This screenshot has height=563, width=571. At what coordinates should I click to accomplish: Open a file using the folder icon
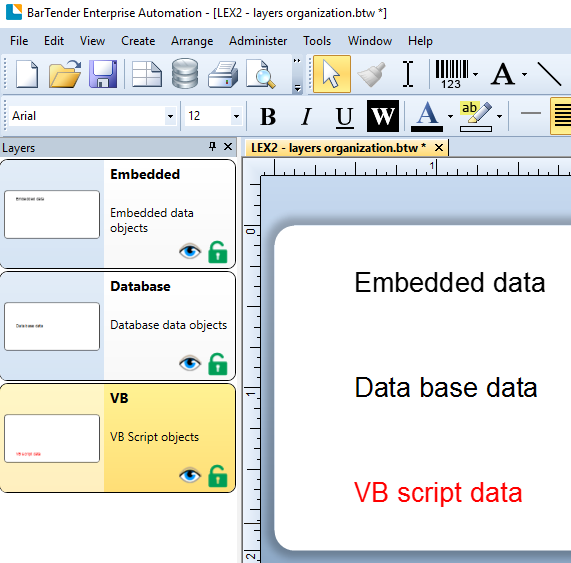coord(65,74)
